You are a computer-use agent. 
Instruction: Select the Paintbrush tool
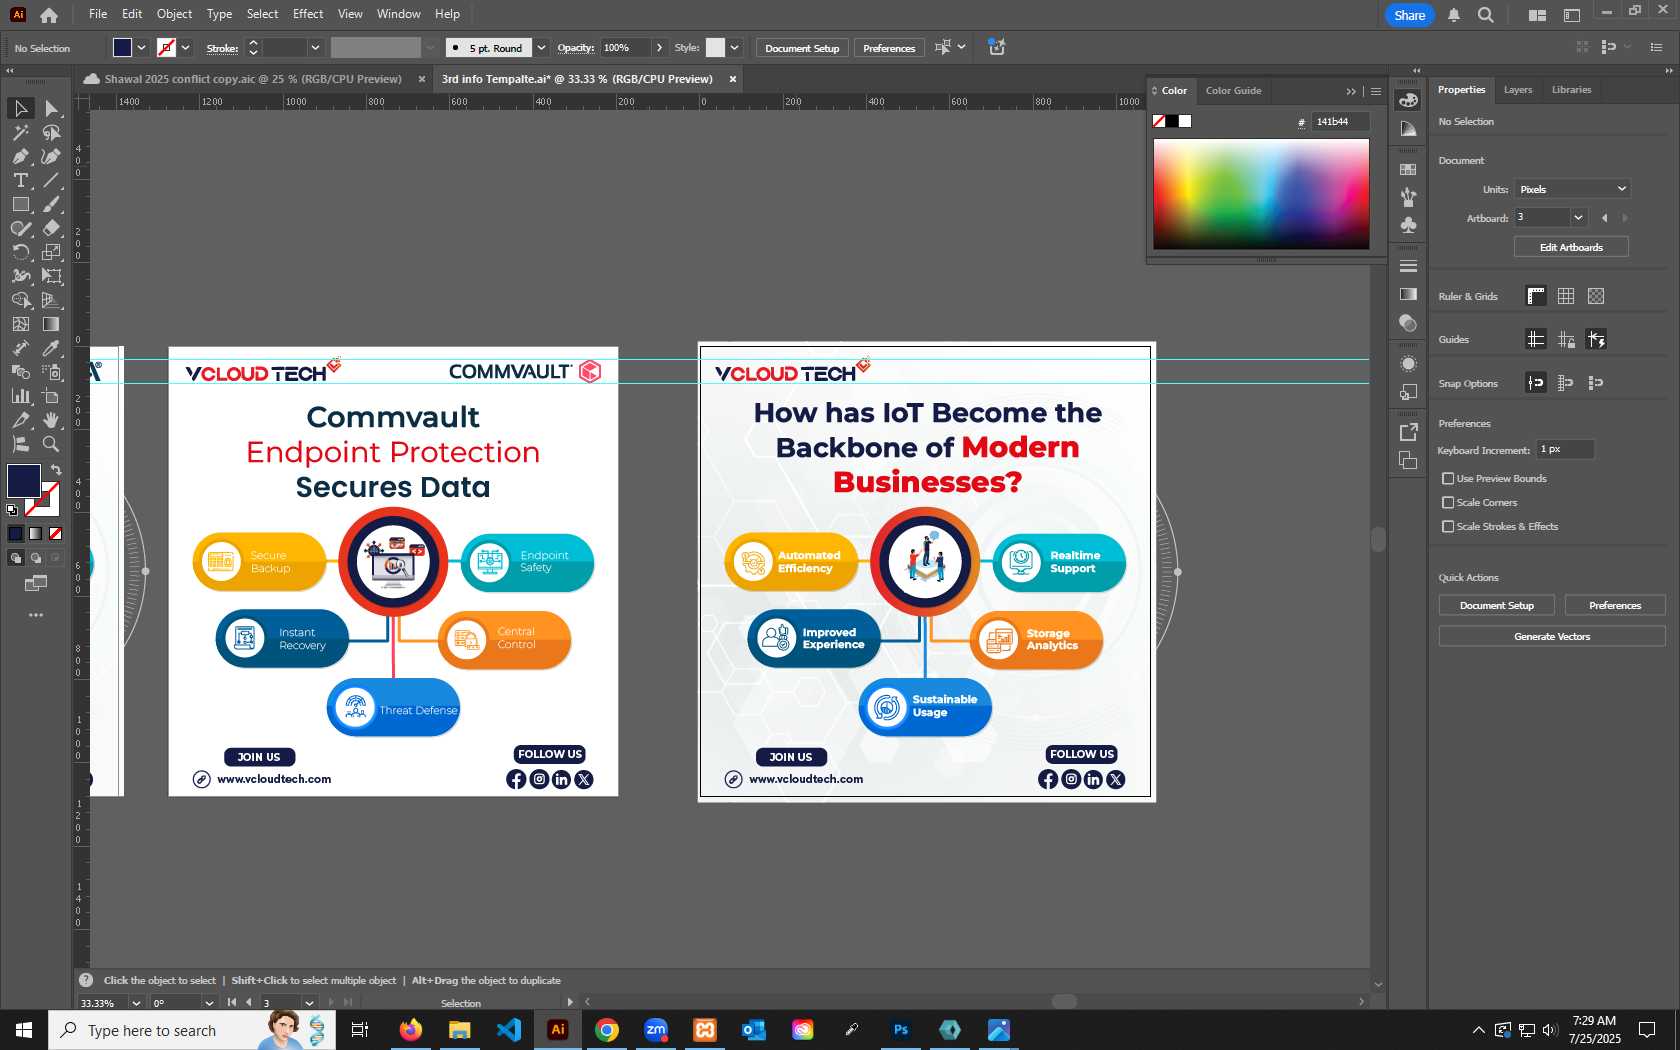point(51,204)
